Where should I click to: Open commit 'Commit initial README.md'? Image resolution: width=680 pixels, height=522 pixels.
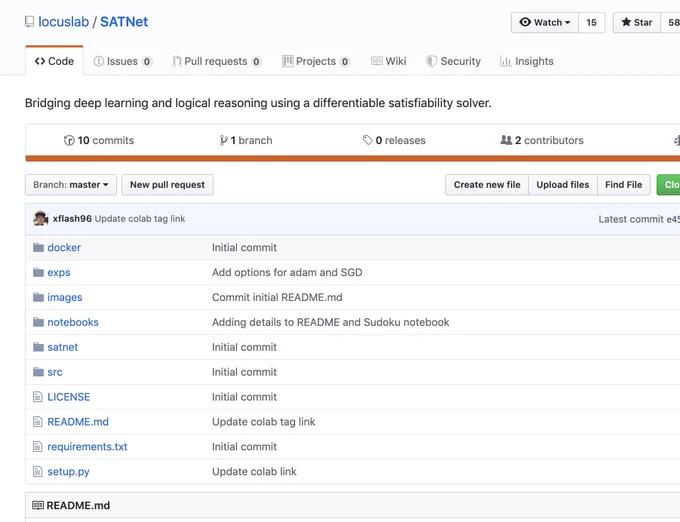(277, 297)
